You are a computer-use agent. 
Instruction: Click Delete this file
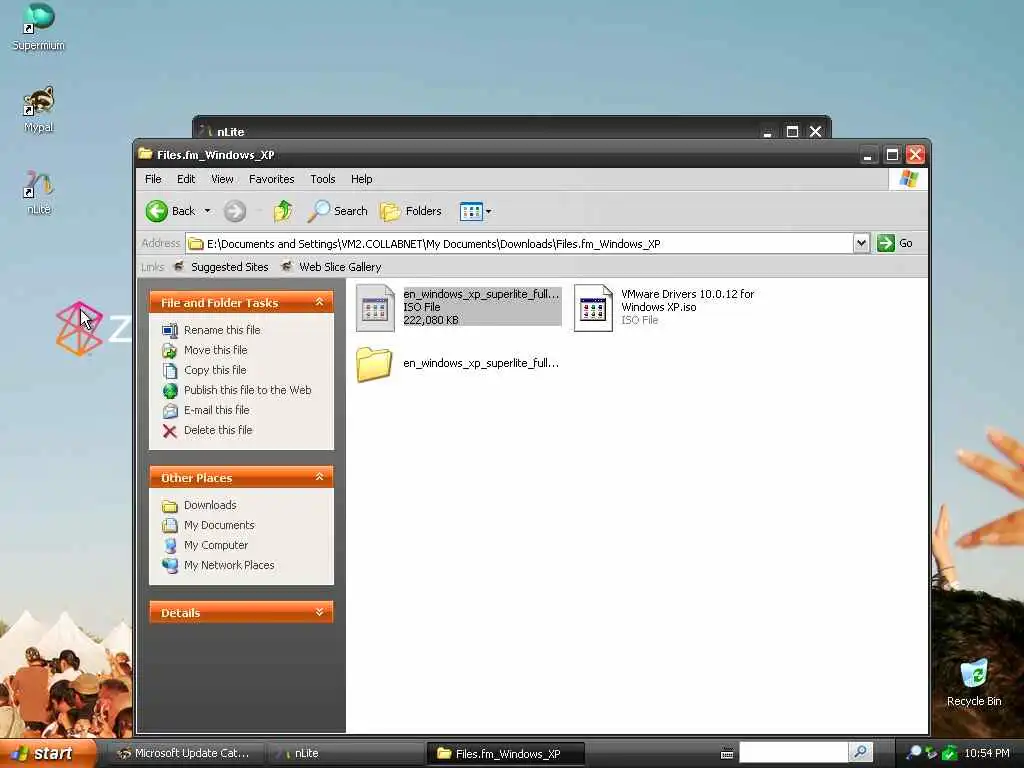[x=218, y=430]
